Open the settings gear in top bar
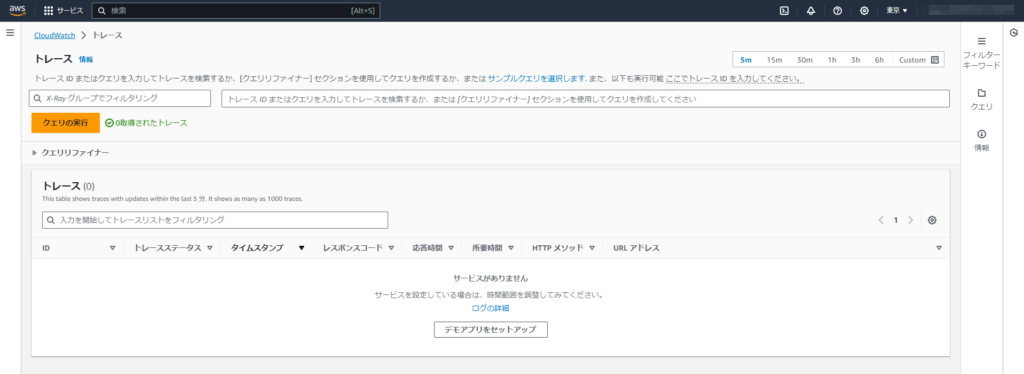Viewport: 1024px width, 374px height. 864,10
